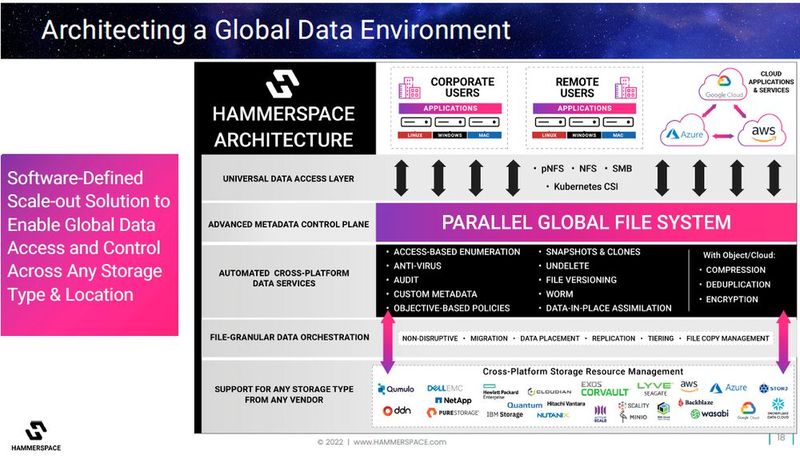Click the Scality vendor logo
Image resolution: width=800 pixels, height=459 pixels.
point(633,405)
